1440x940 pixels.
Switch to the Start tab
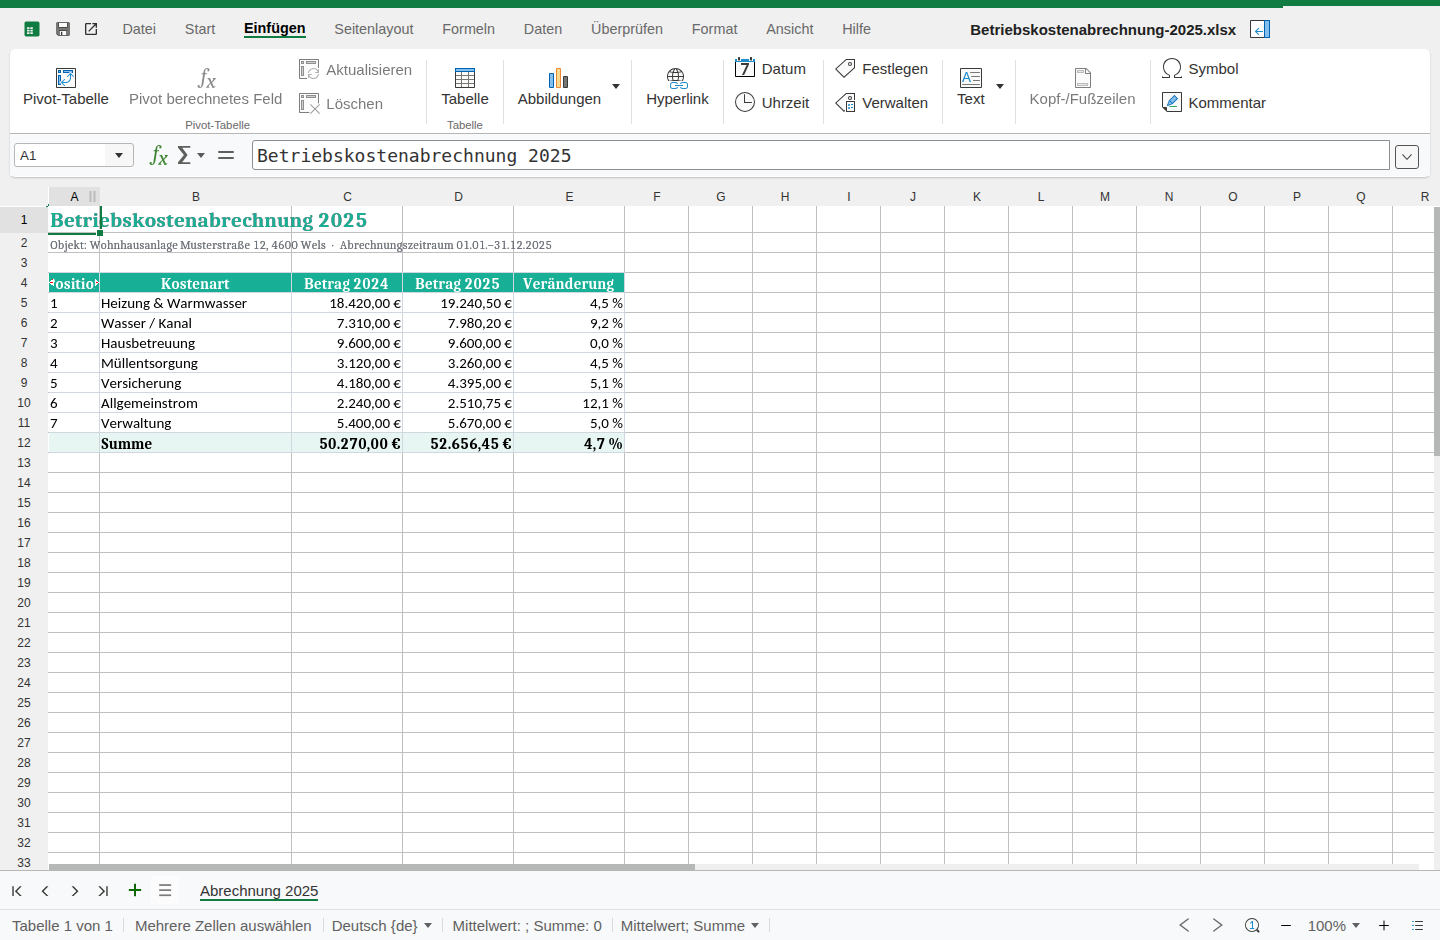[x=200, y=29]
